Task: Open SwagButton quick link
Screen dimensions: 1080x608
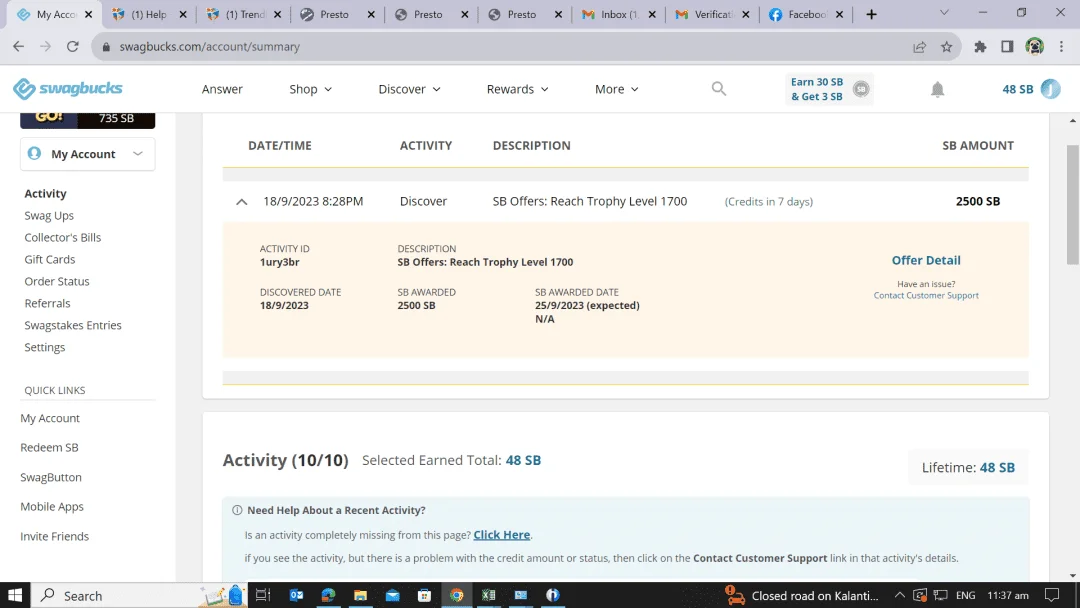Action: [50, 477]
